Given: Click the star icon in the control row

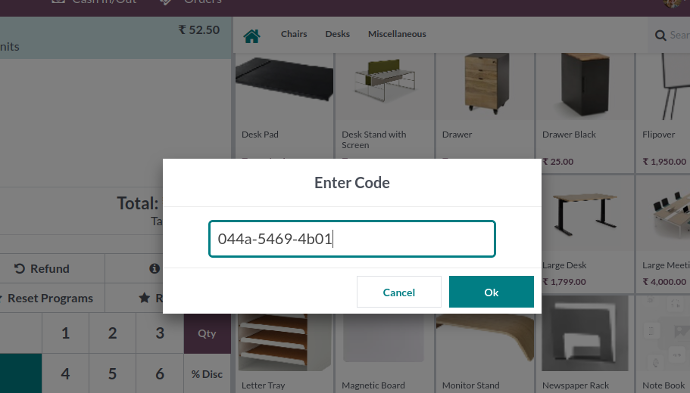Looking at the screenshot, I should click(144, 298).
